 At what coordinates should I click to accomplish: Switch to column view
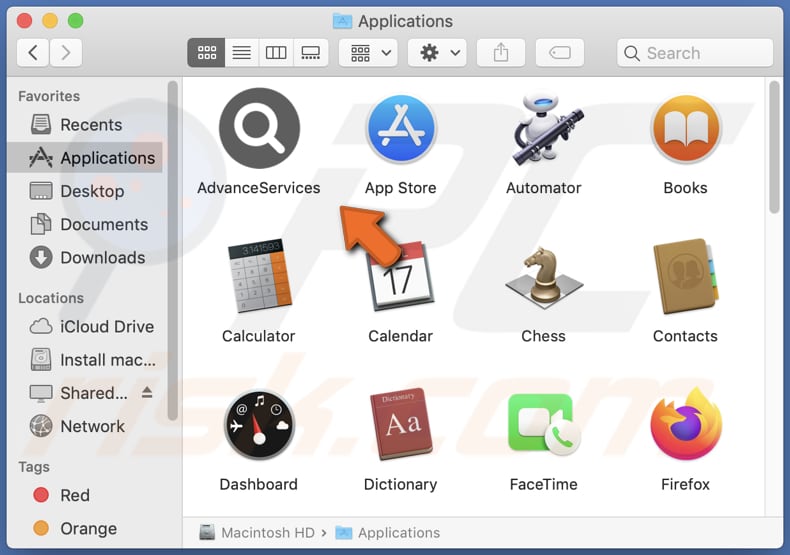coord(276,52)
